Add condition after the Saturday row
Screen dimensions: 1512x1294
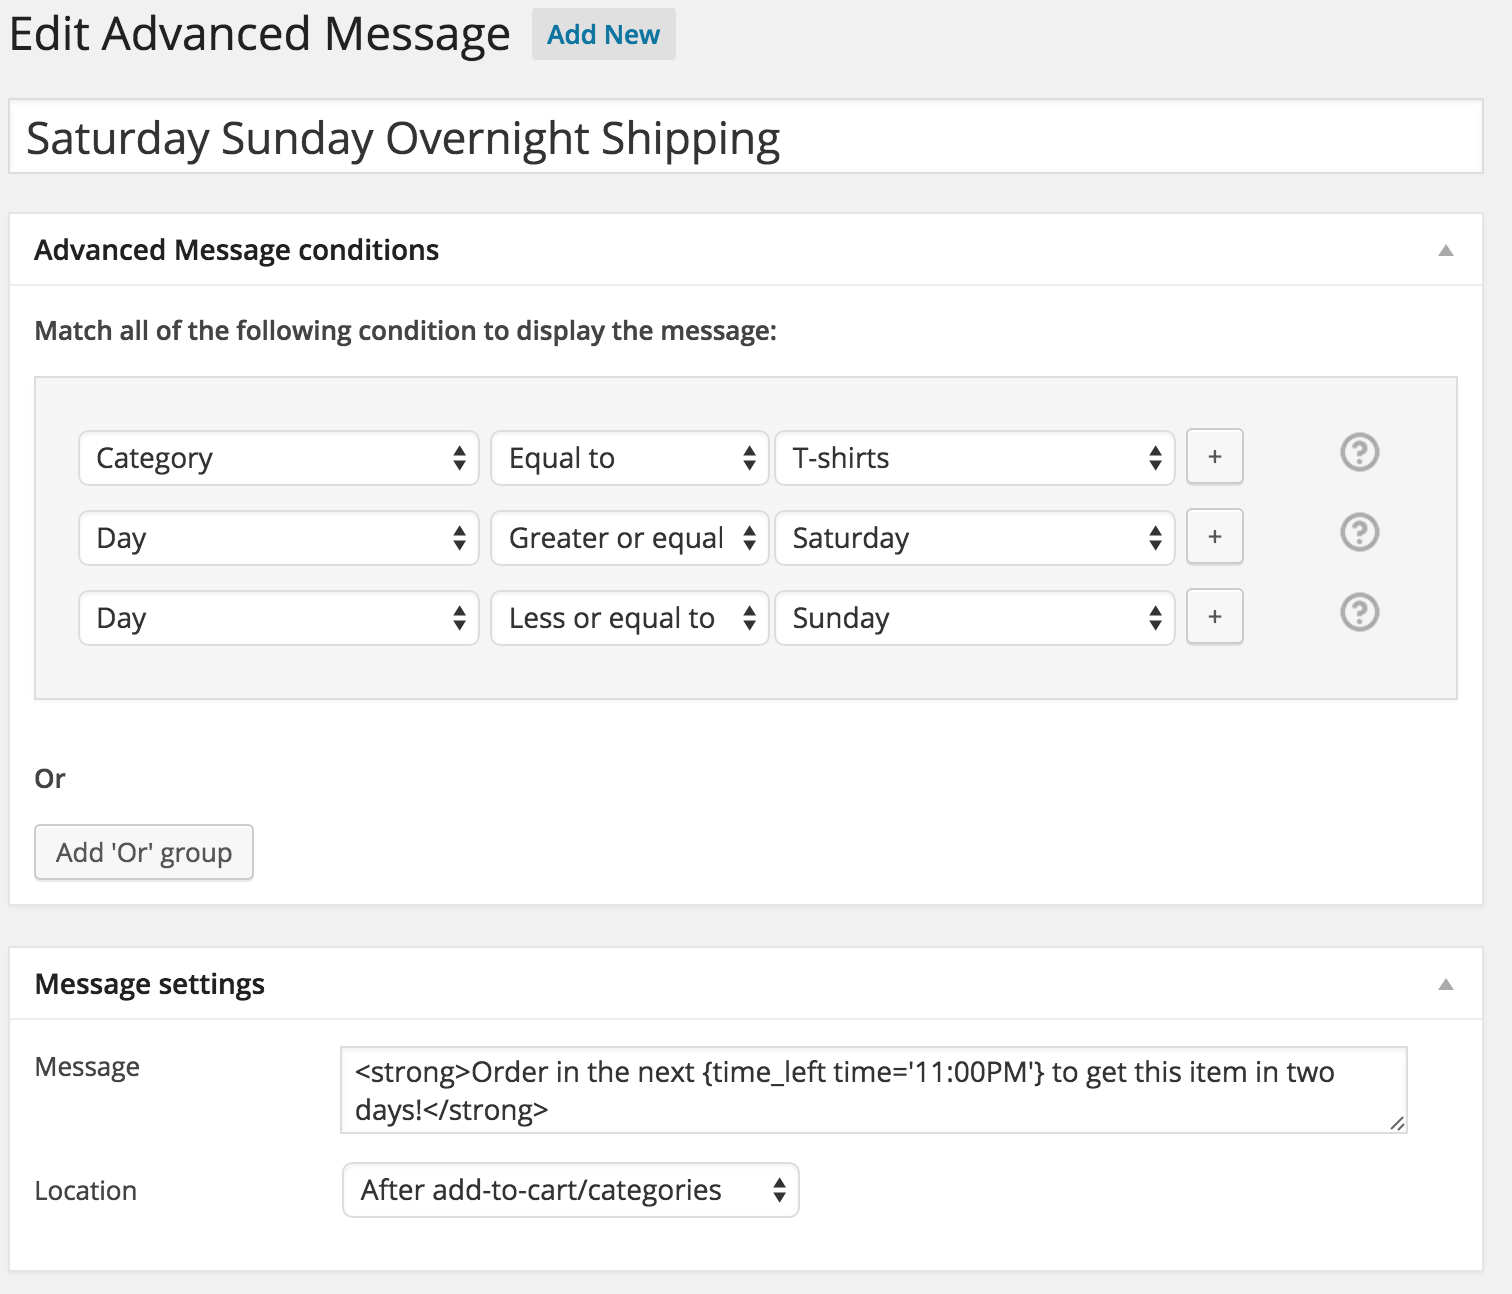(x=1214, y=537)
